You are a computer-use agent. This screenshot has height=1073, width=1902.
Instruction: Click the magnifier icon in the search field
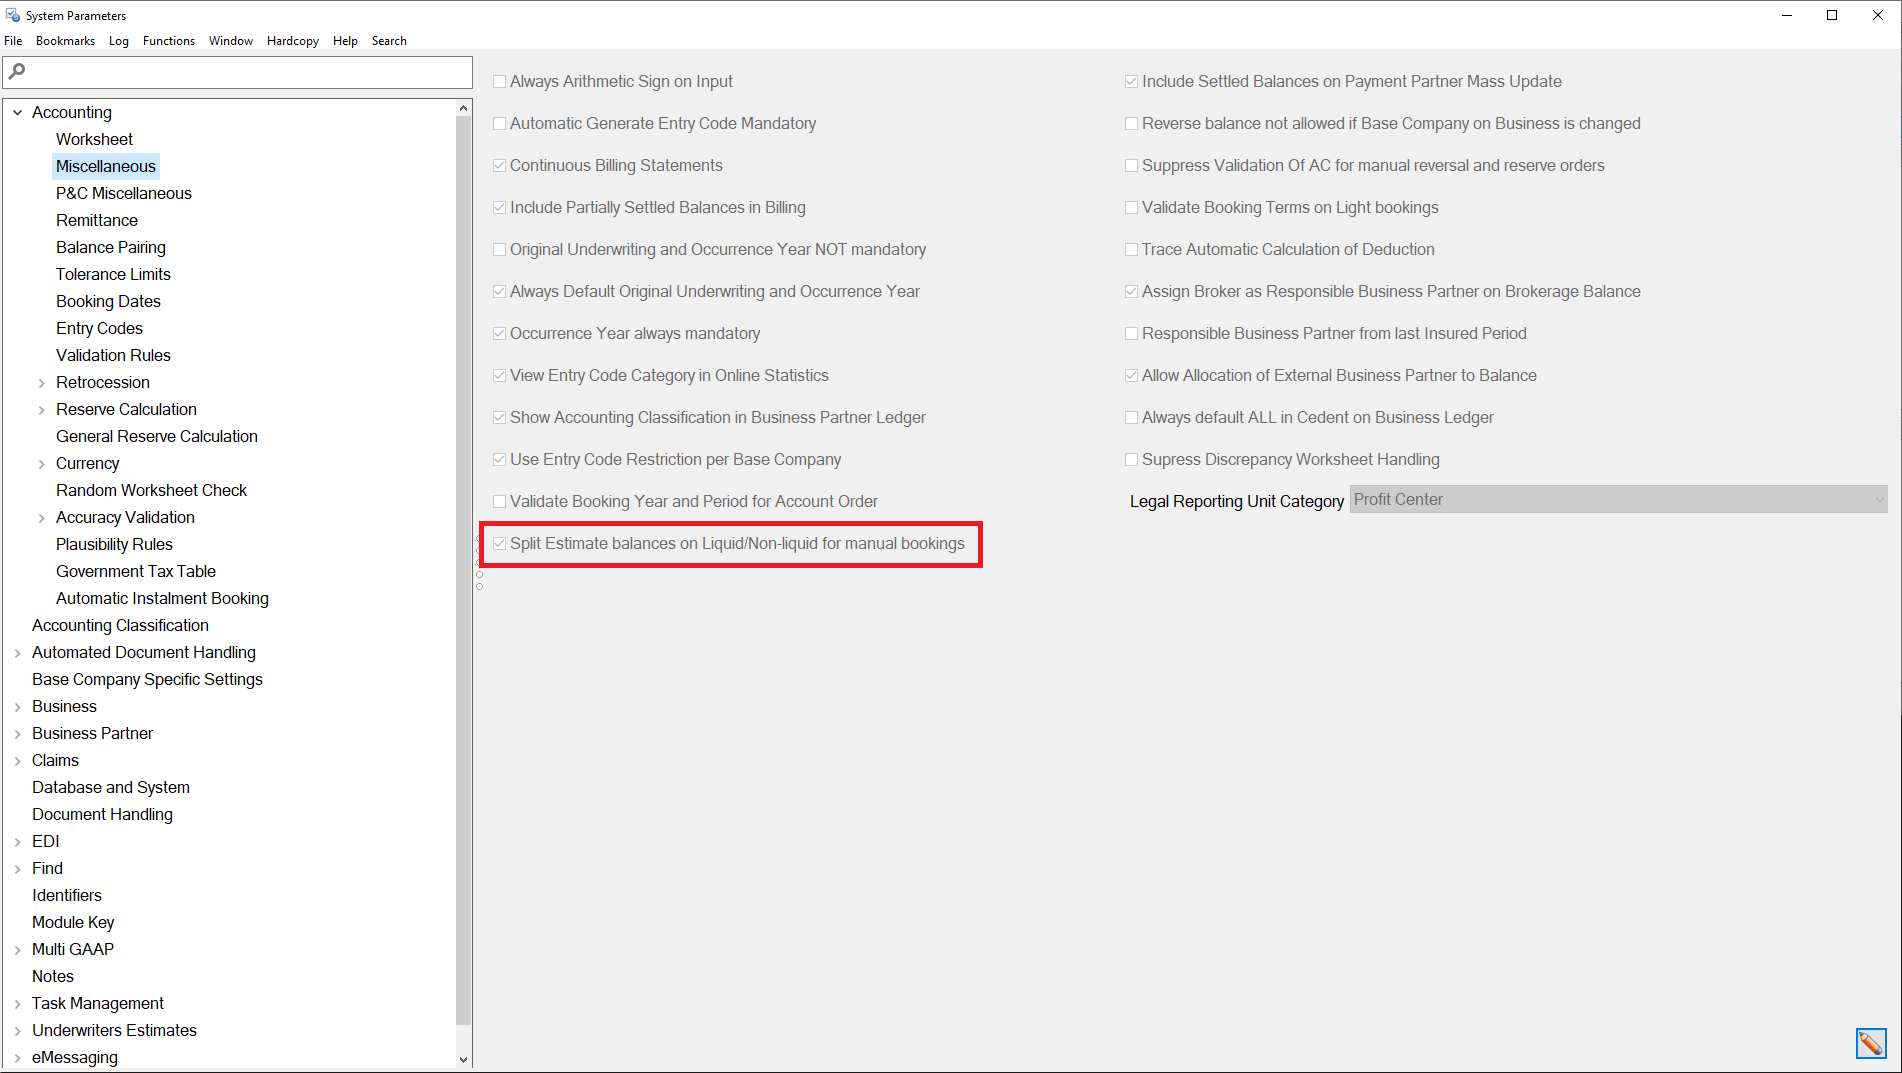tap(17, 72)
